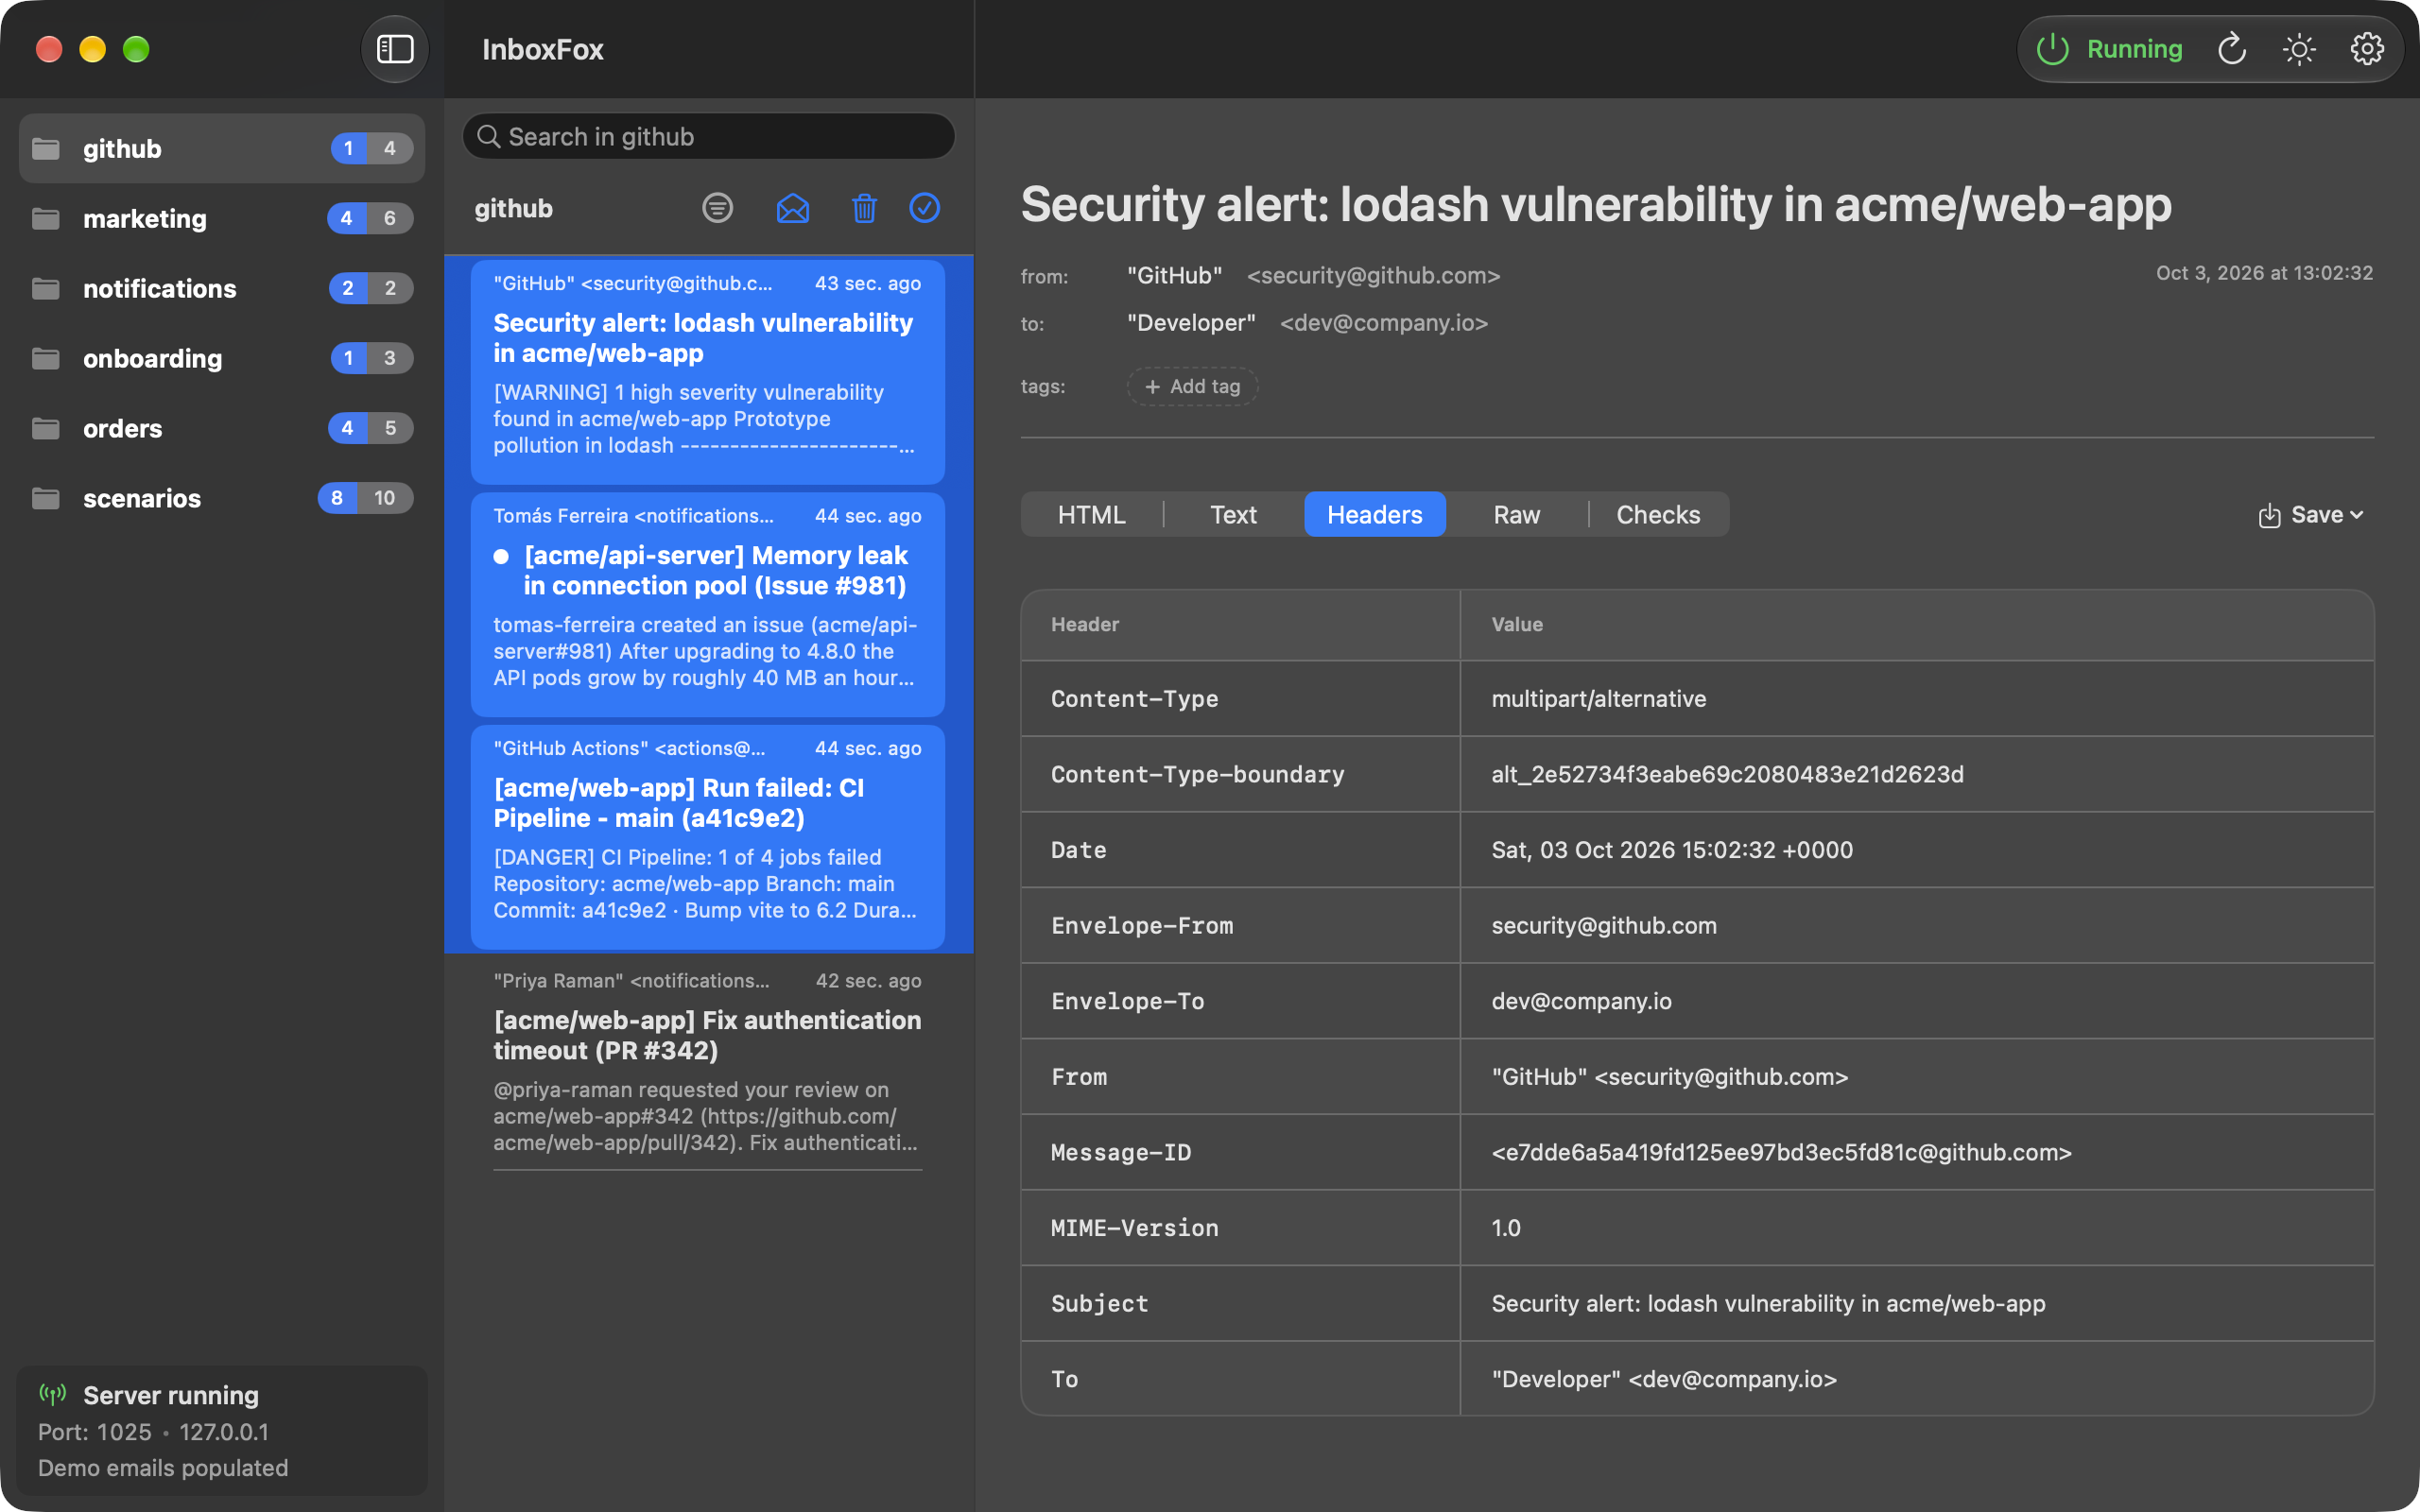Open the scenarios folder
Screen dimensions: 2420x1512
[x=222, y=498]
